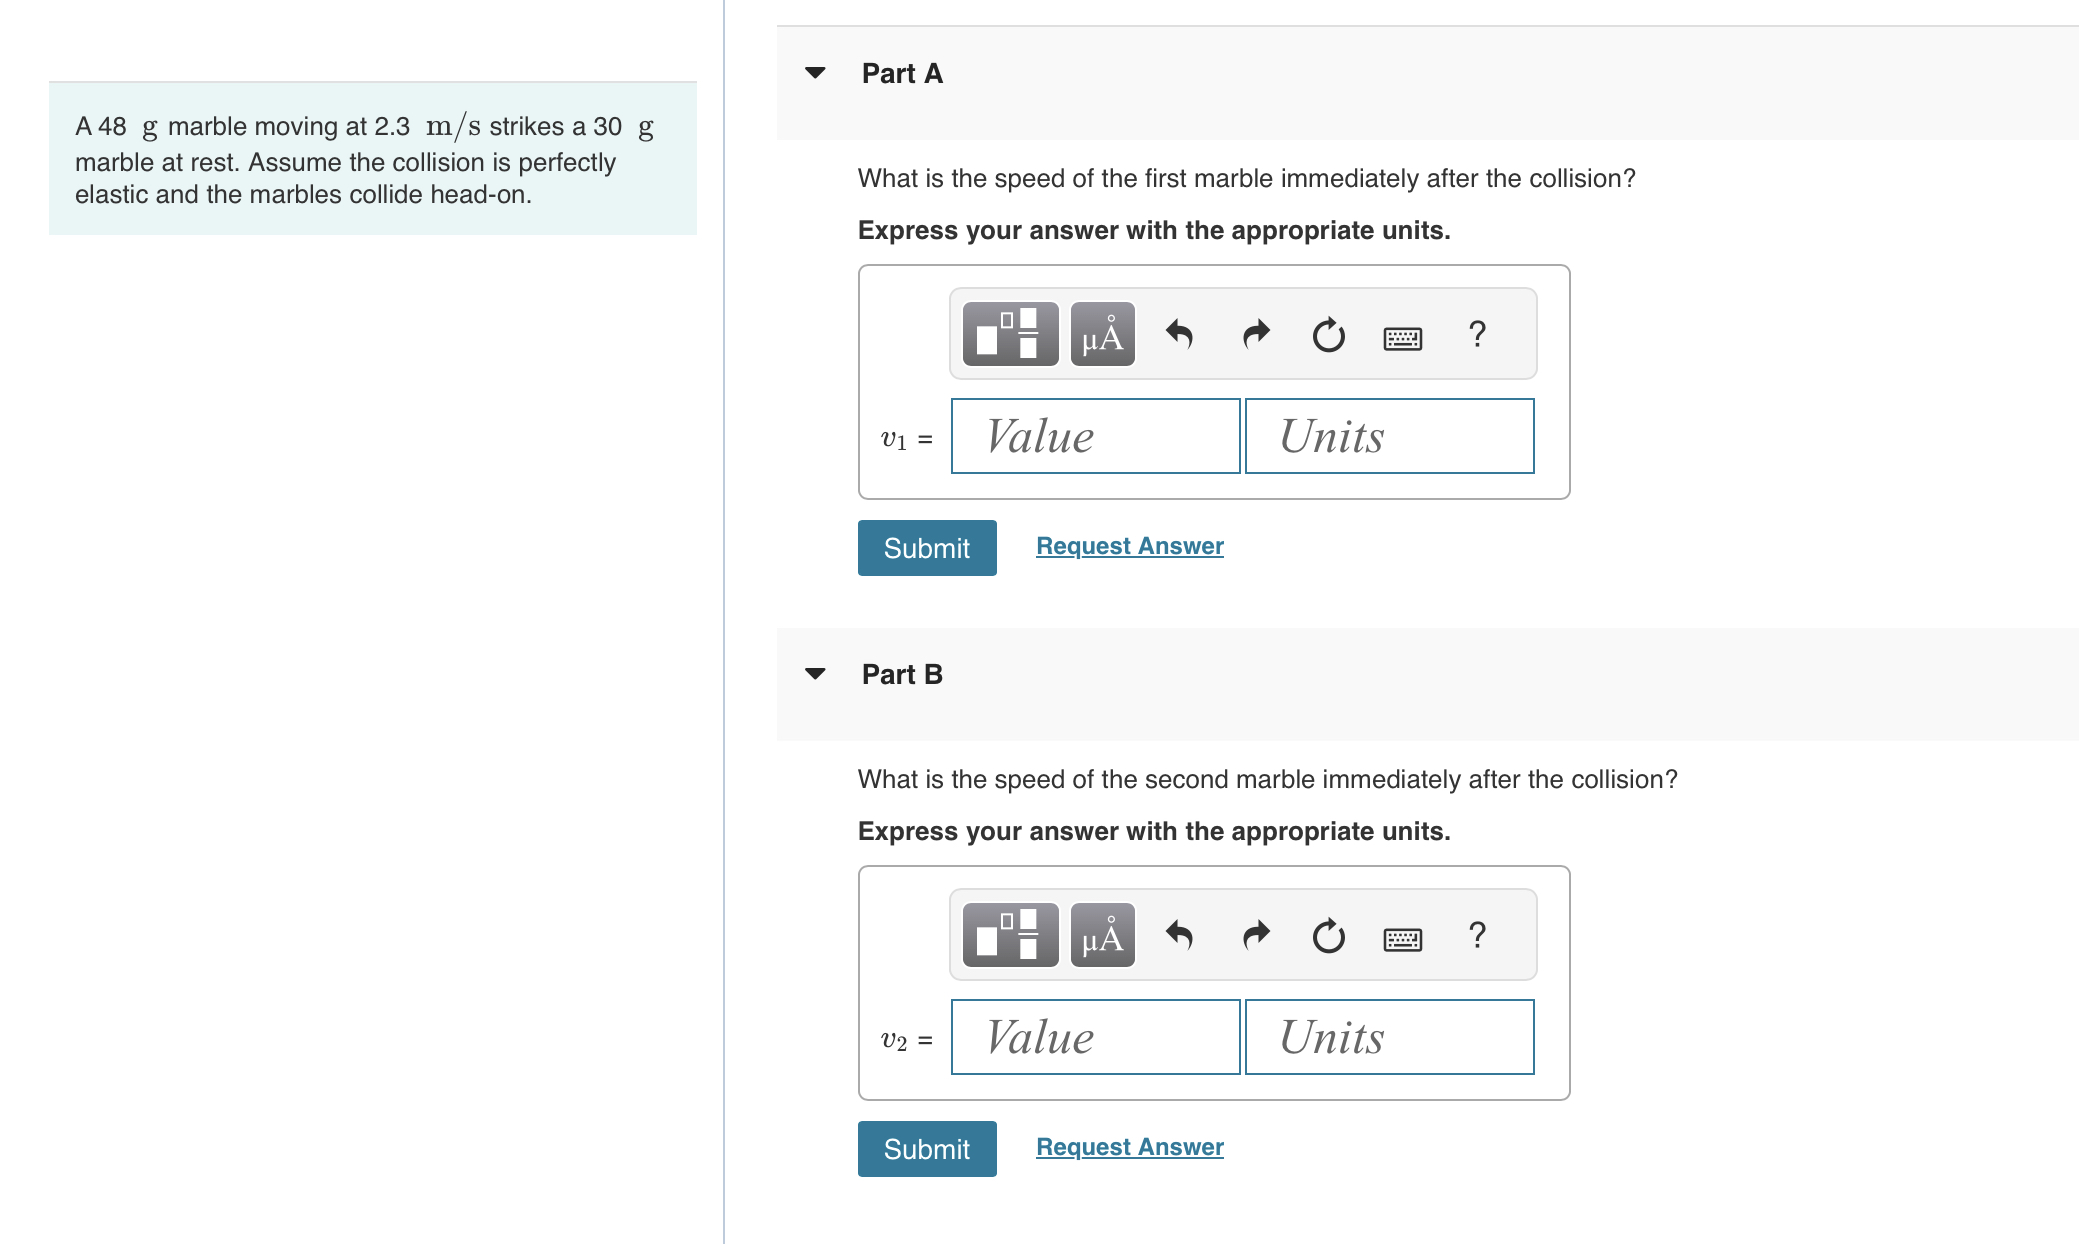The height and width of the screenshot is (1244, 2079).
Task: Submit the Part B answer
Action: coord(927,1149)
